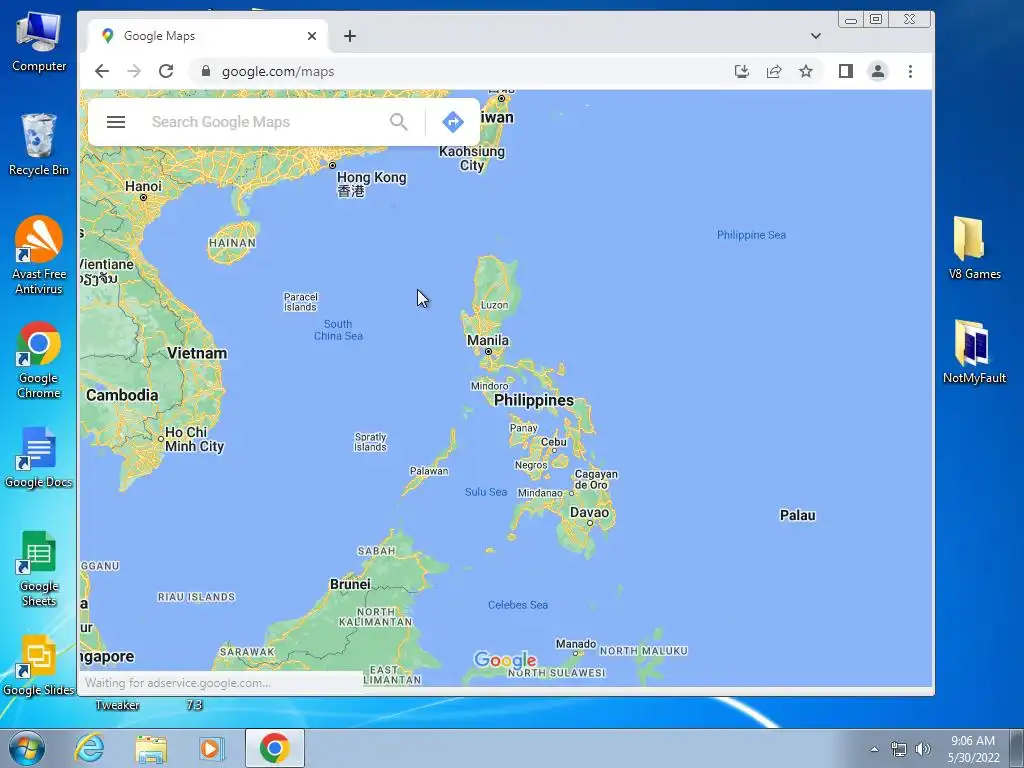Click the magnifier search icon in Maps
1024x768 pixels.
(x=398, y=121)
